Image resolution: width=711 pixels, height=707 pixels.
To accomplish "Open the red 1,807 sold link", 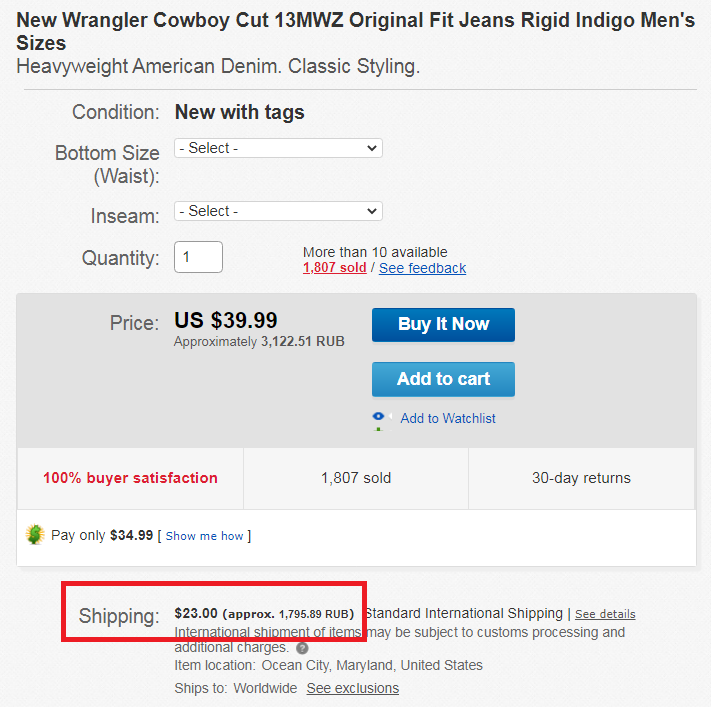I will [x=334, y=268].
